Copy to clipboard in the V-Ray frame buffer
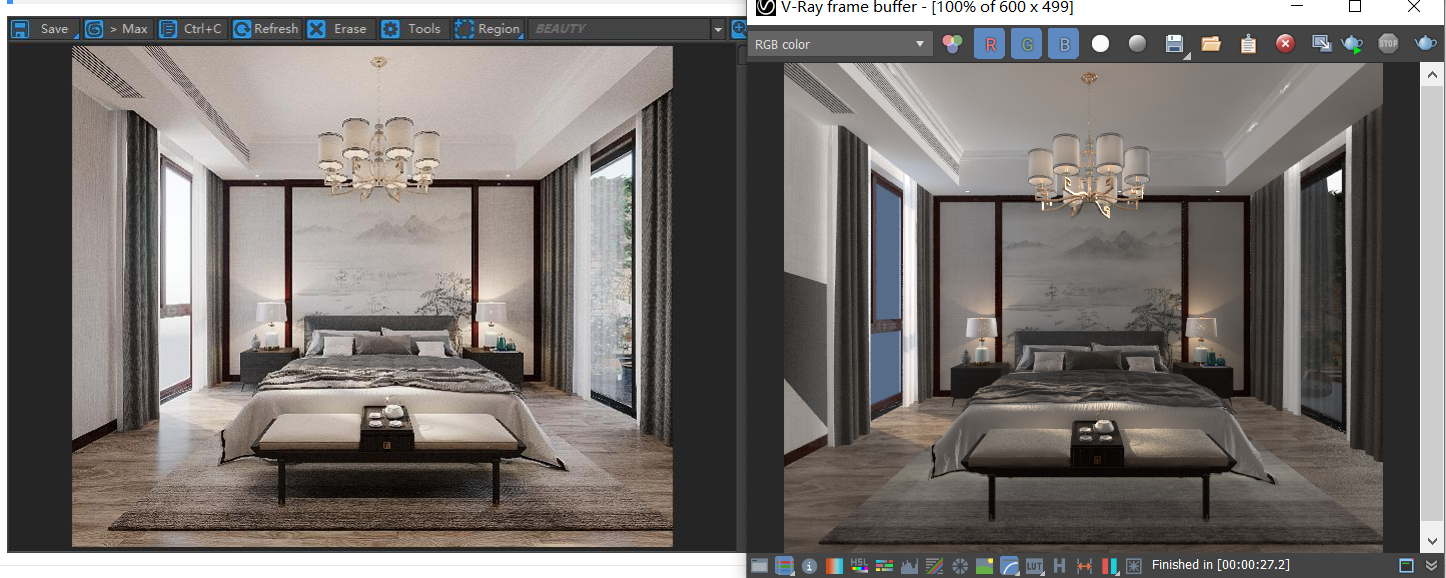 tap(1248, 44)
